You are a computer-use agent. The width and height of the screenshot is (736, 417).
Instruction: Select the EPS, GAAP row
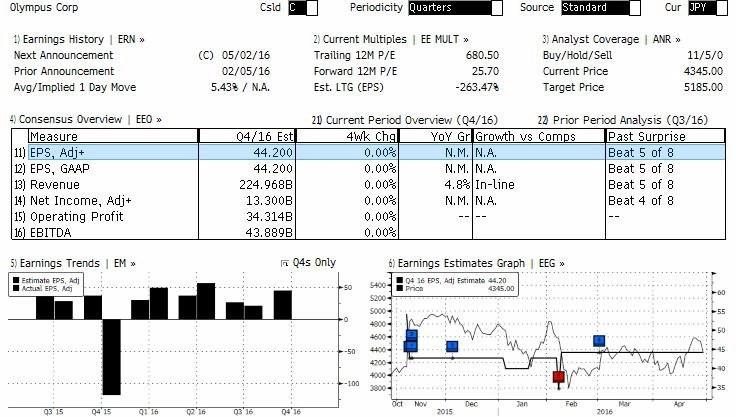coord(368,169)
